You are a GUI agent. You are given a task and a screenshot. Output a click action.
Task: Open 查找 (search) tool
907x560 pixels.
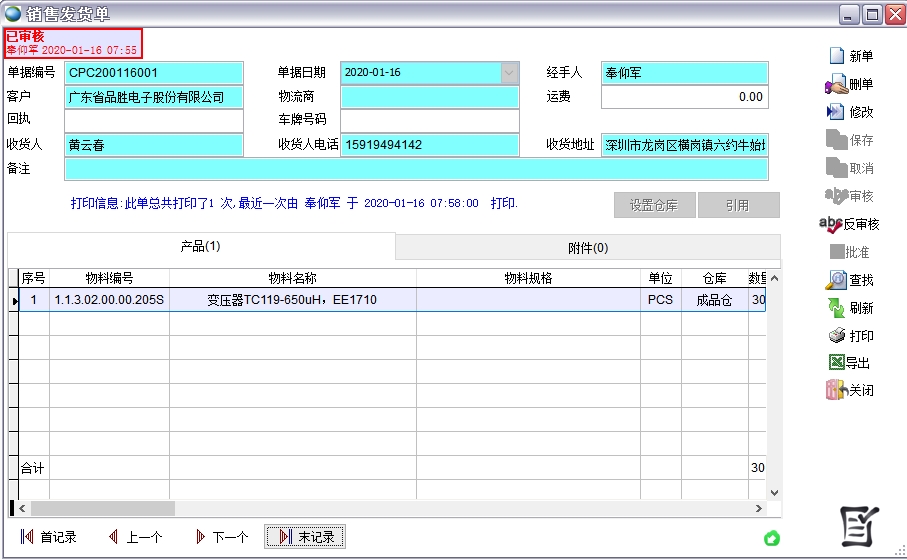(x=836, y=281)
